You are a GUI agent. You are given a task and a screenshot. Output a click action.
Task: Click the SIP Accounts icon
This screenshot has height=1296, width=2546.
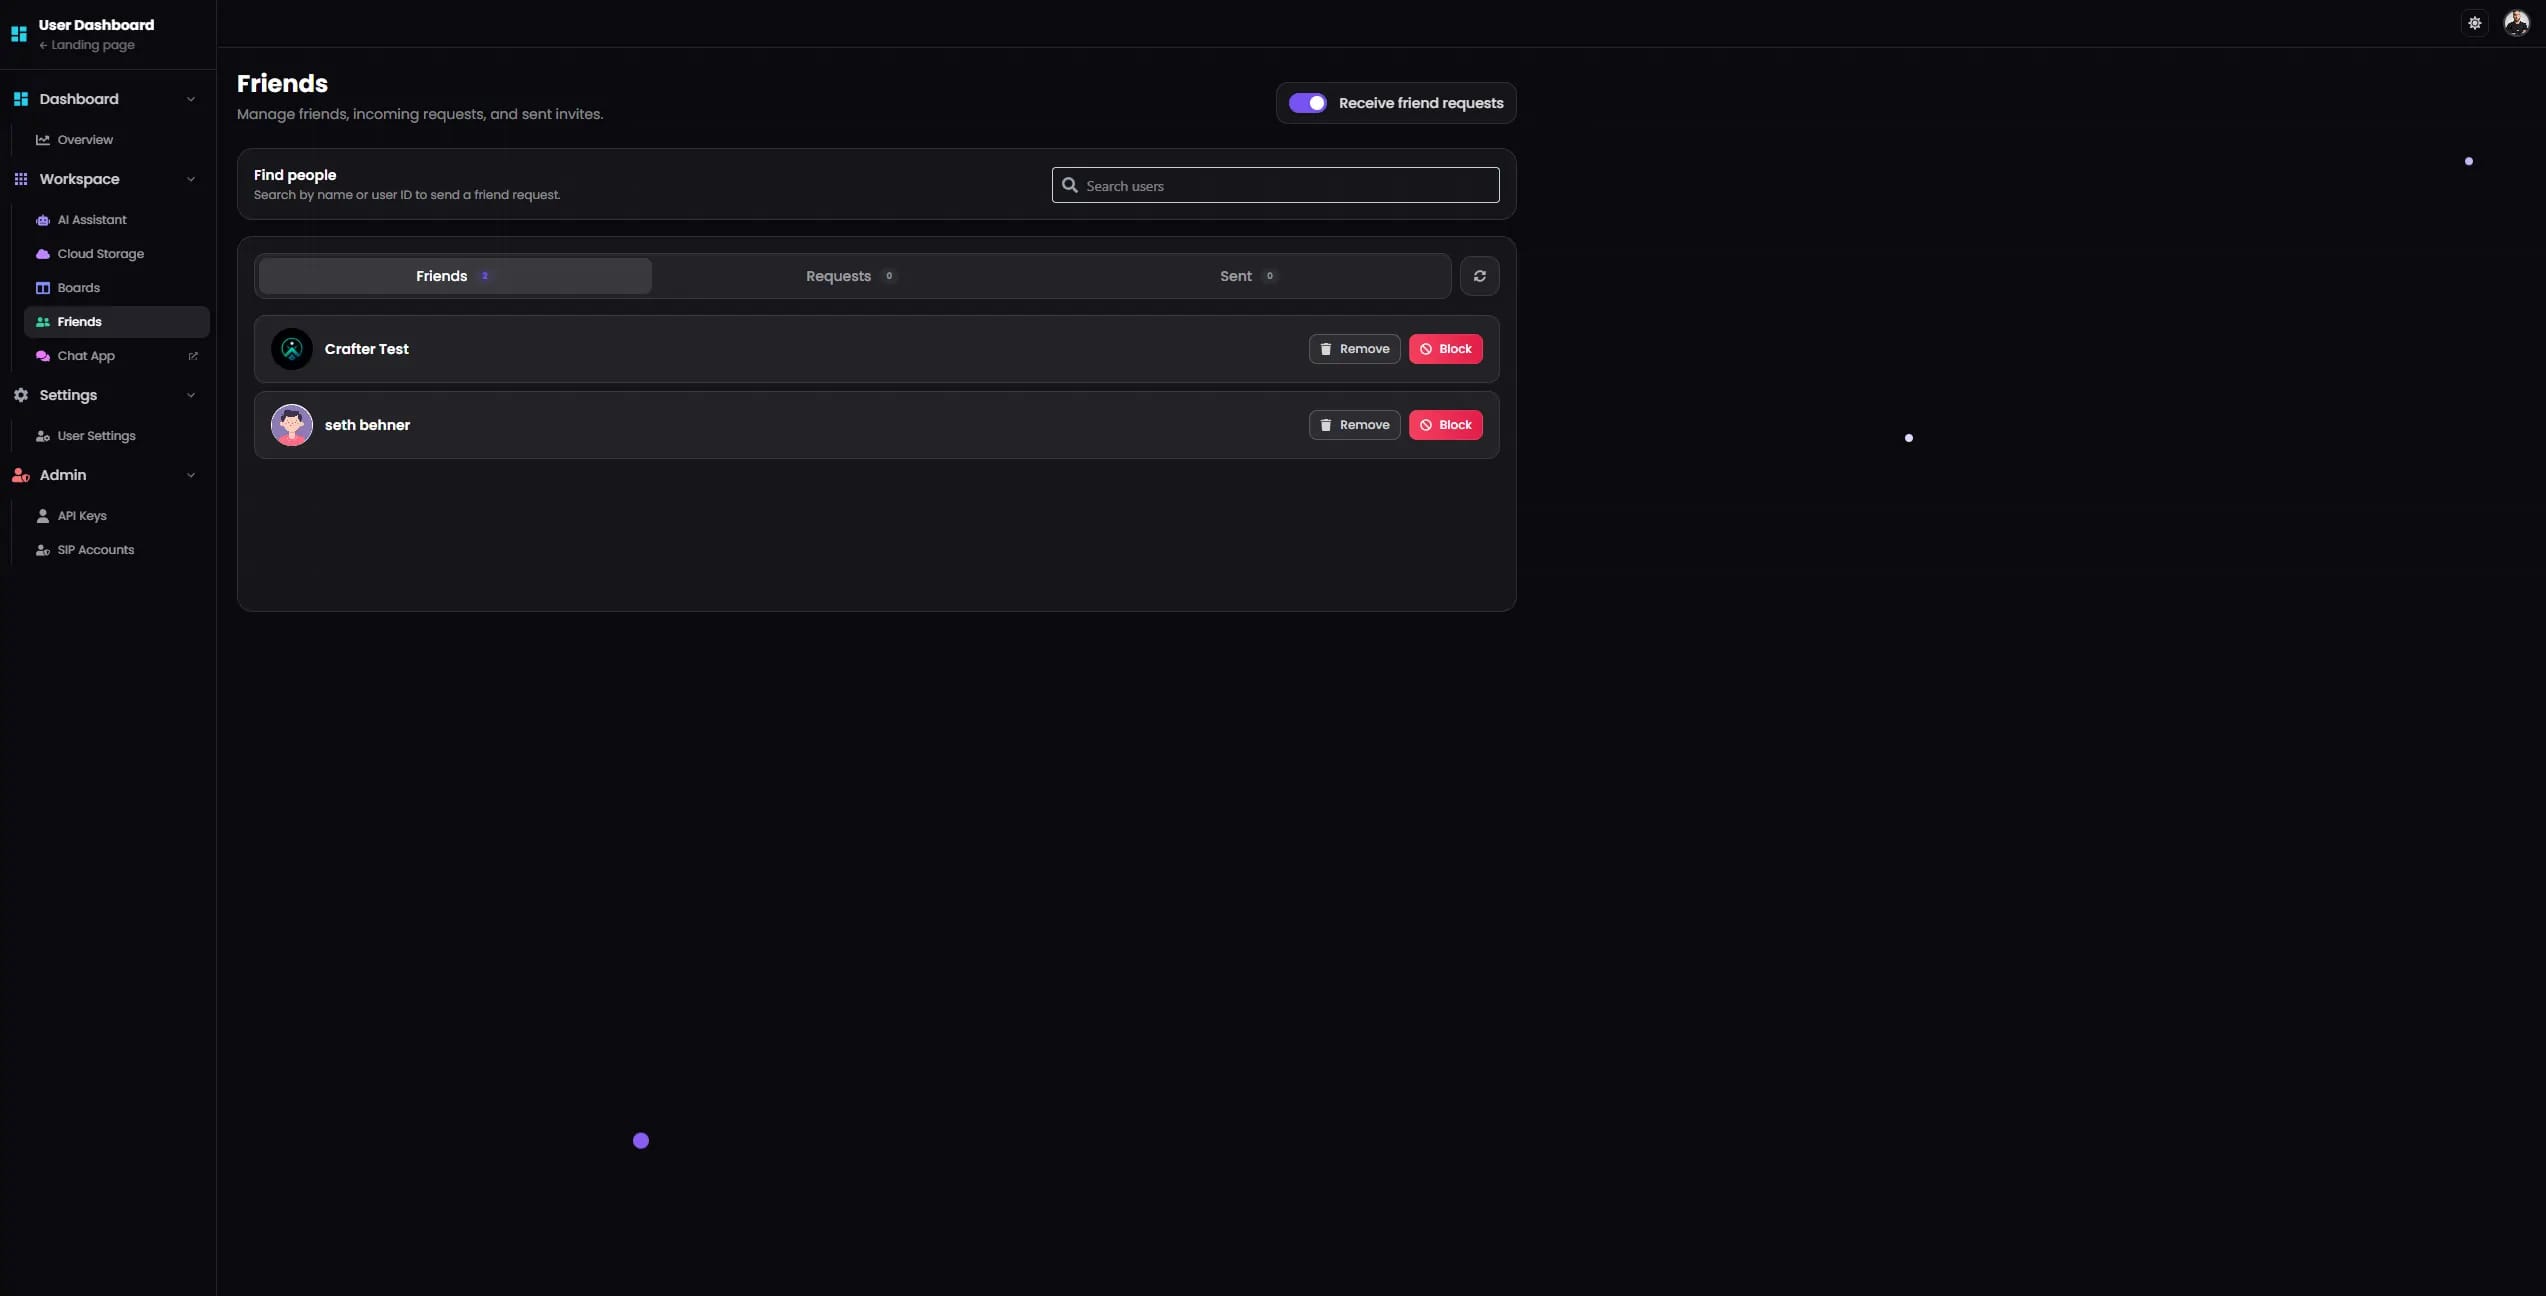[43, 550]
